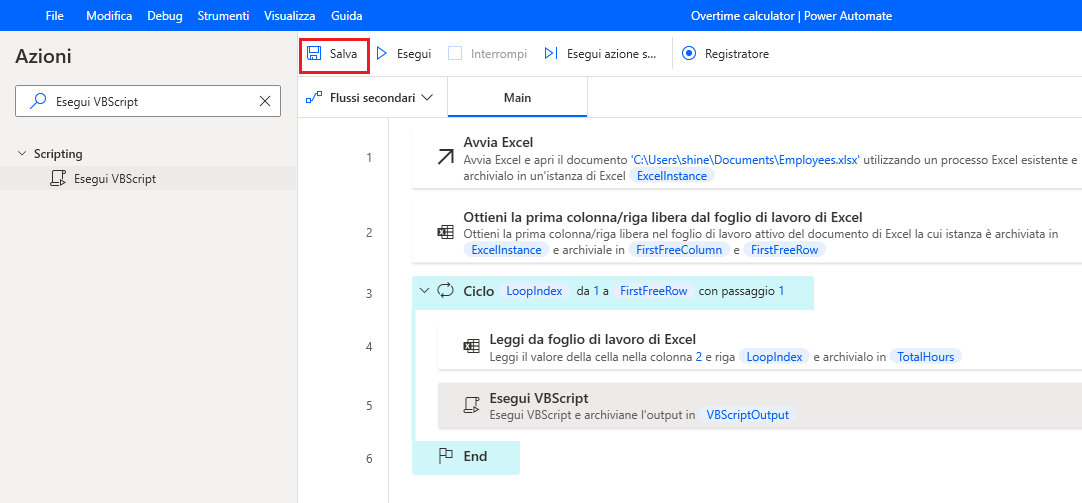The image size is (1082, 503).
Task: Click the Flussi secondari subflow icon
Action: pyautogui.click(x=314, y=98)
